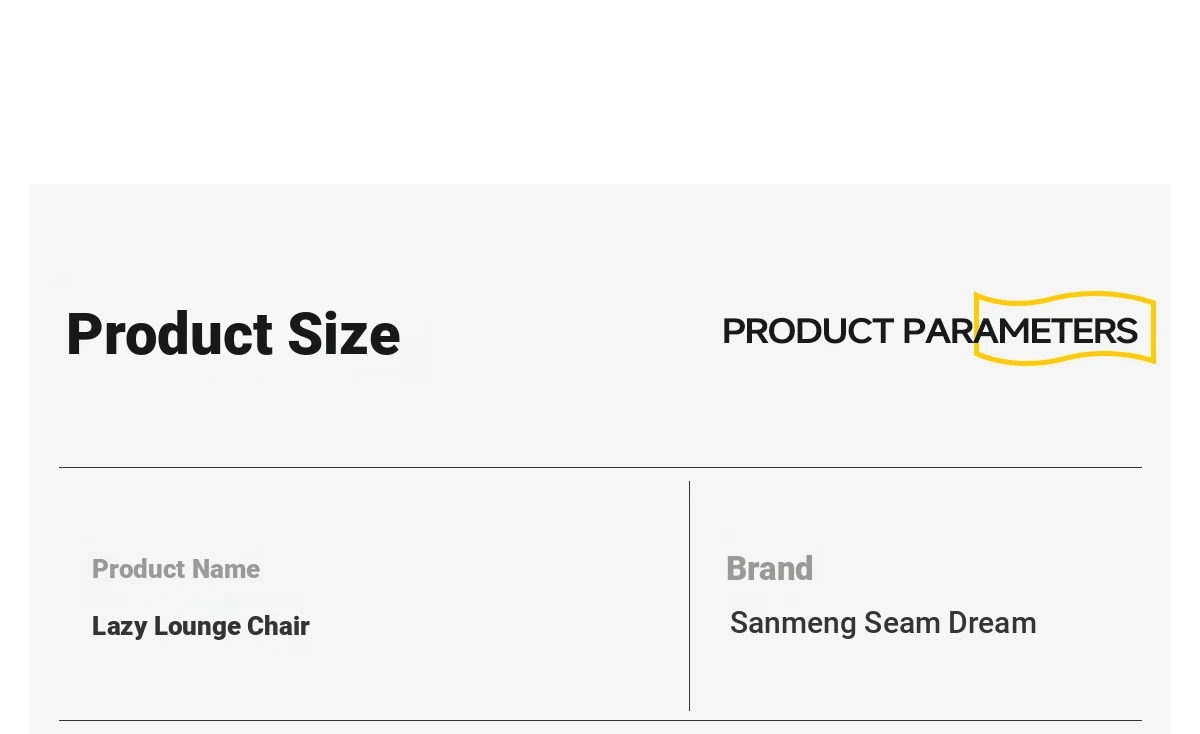Click the blank white area above panel

[x=600, y=90]
